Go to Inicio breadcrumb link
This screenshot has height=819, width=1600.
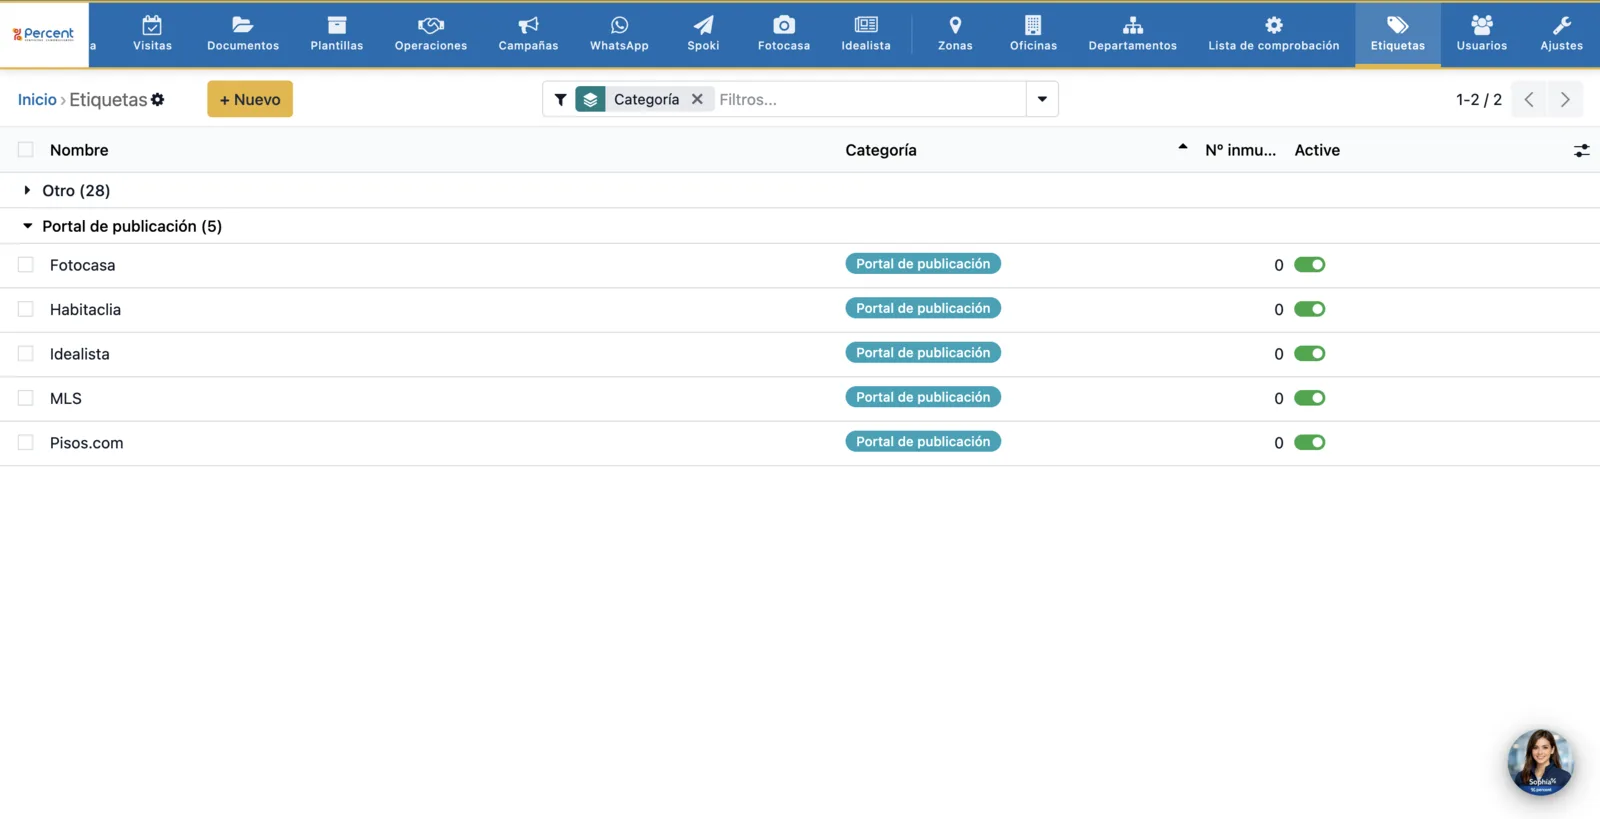[x=37, y=100]
